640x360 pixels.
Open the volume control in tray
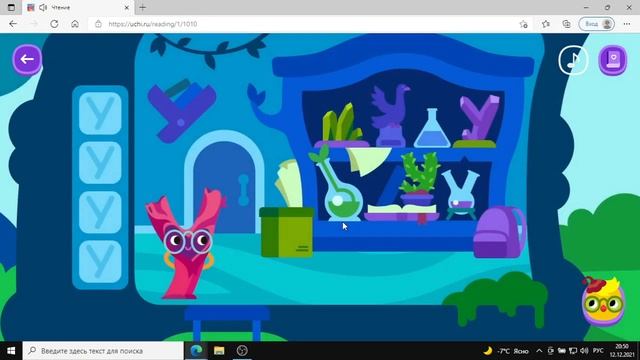tap(584, 351)
